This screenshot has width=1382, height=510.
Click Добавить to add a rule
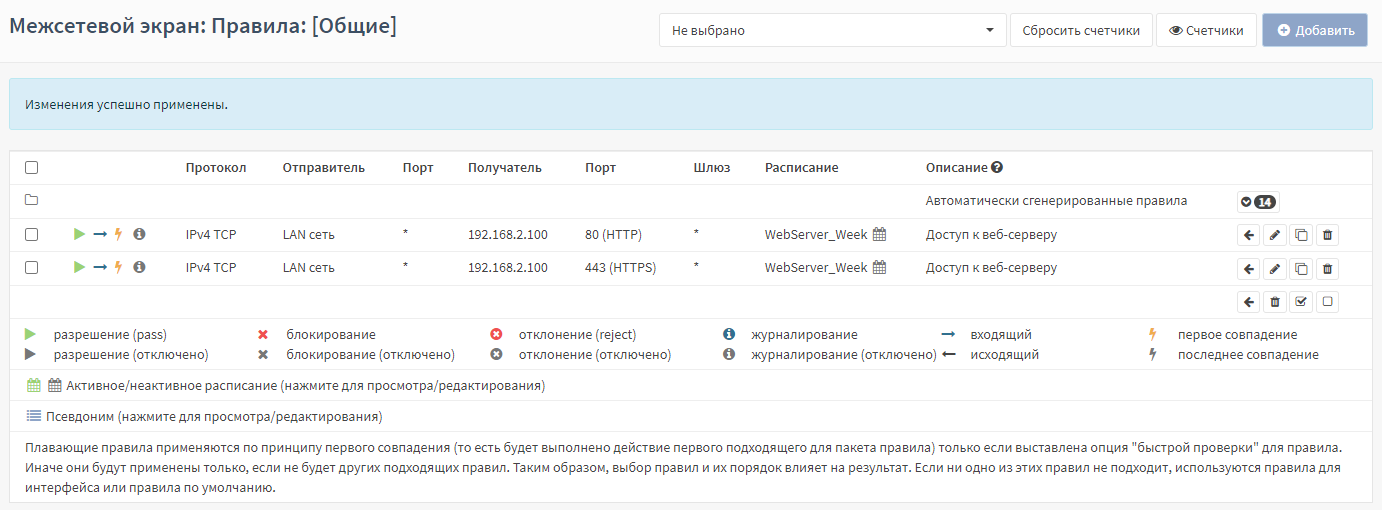coord(1314,30)
